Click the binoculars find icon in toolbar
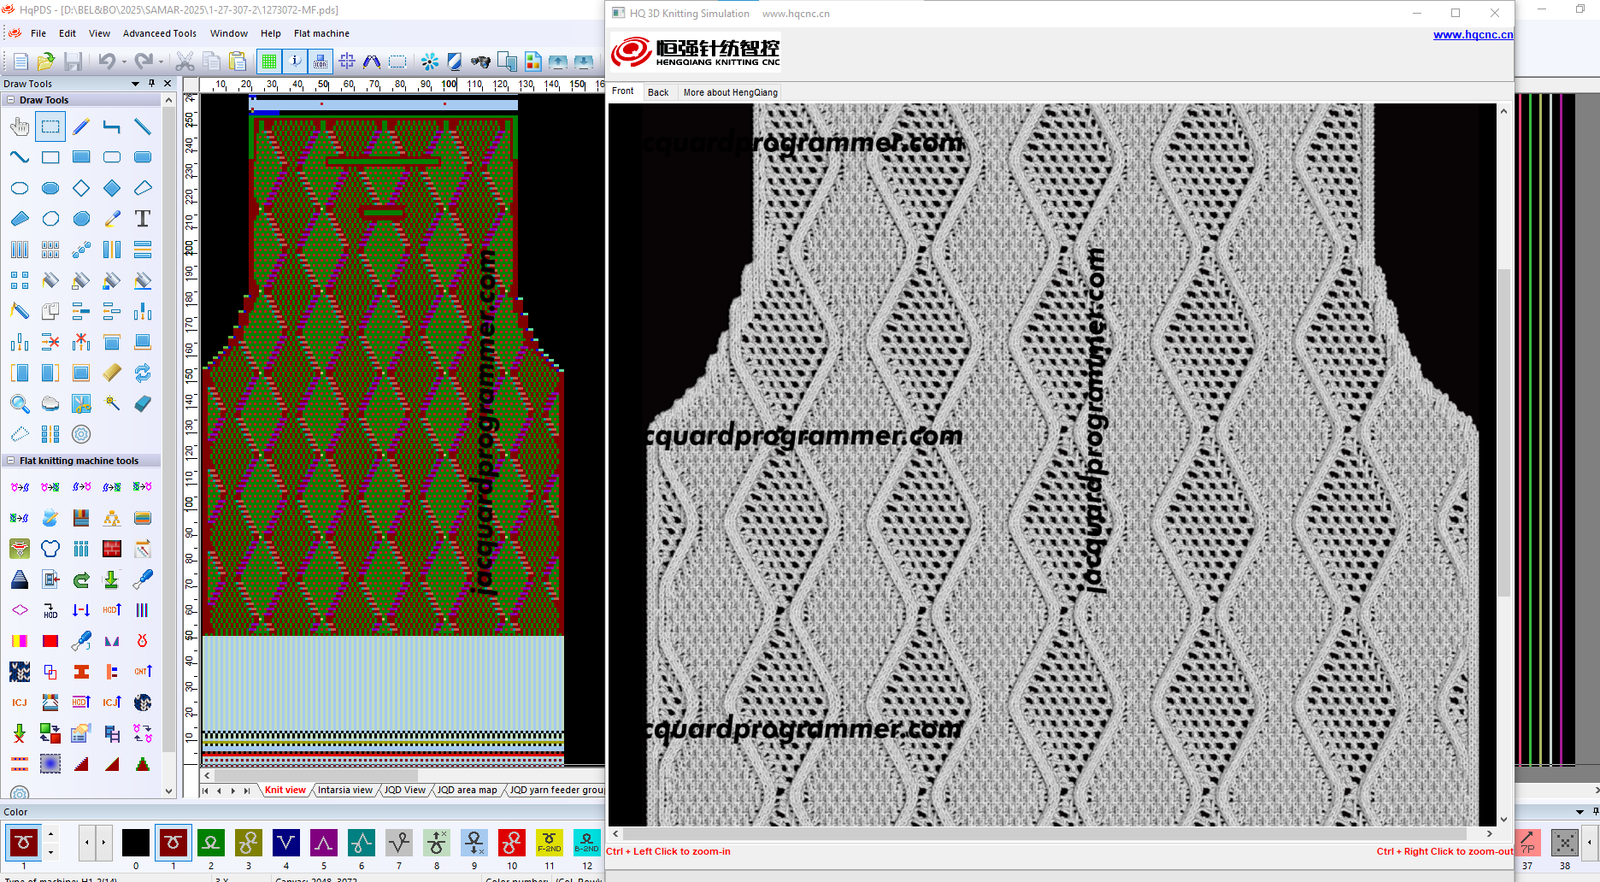 [480, 62]
